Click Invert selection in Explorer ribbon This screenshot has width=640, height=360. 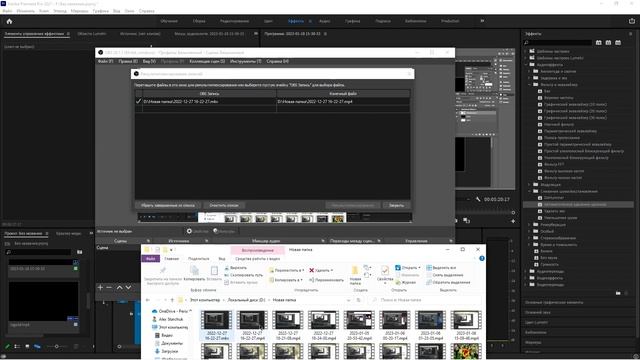pyautogui.click(x=448, y=282)
